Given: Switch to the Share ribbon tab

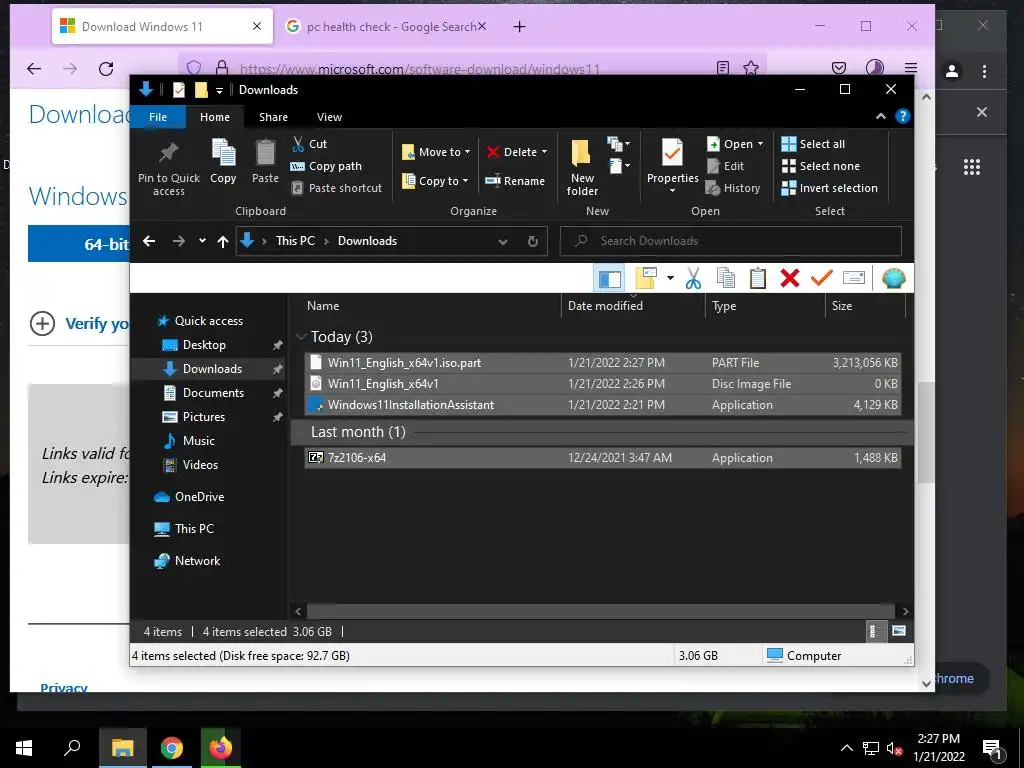Looking at the screenshot, I should coord(273,117).
